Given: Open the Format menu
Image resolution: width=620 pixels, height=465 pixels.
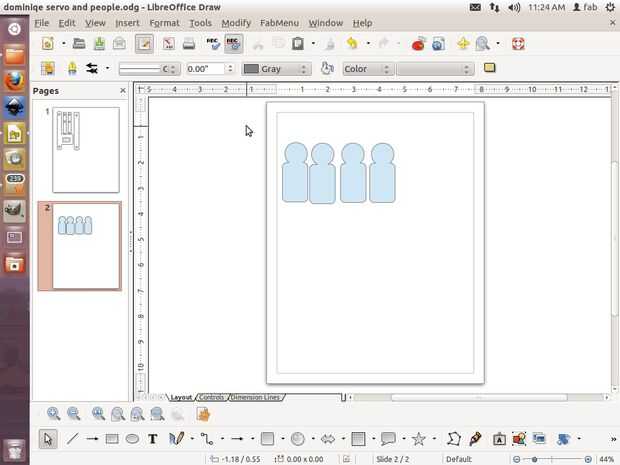Looking at the screenshot, I should click(x=164, y=23).
